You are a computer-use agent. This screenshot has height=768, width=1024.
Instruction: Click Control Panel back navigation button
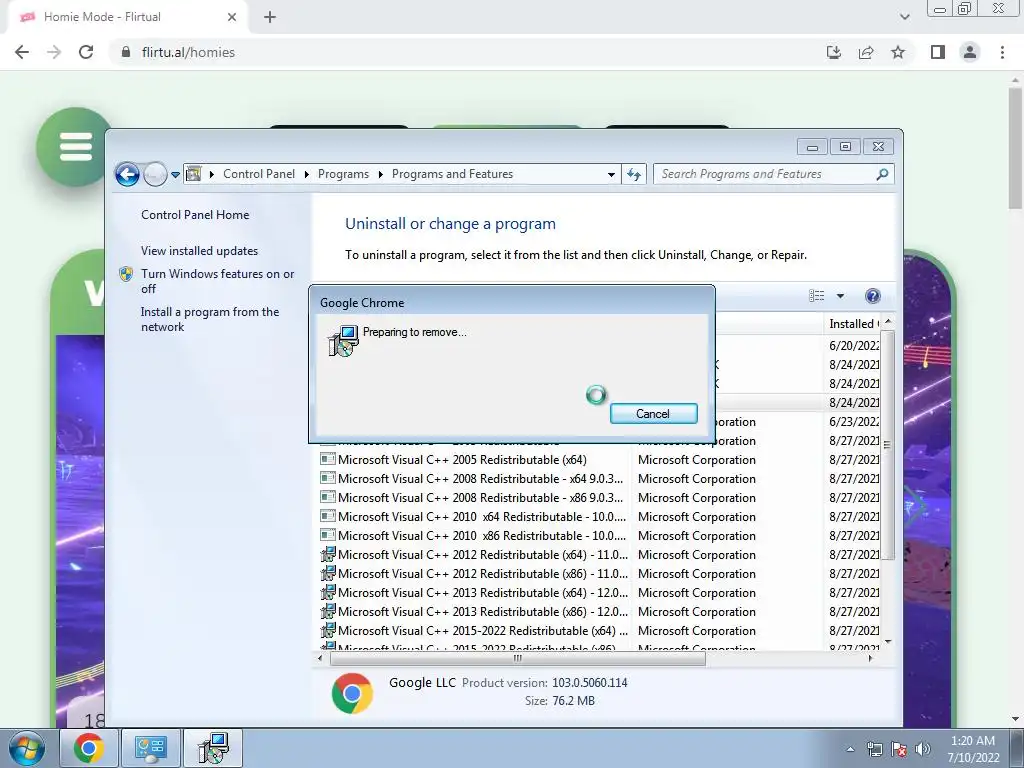tap(127, 174)
